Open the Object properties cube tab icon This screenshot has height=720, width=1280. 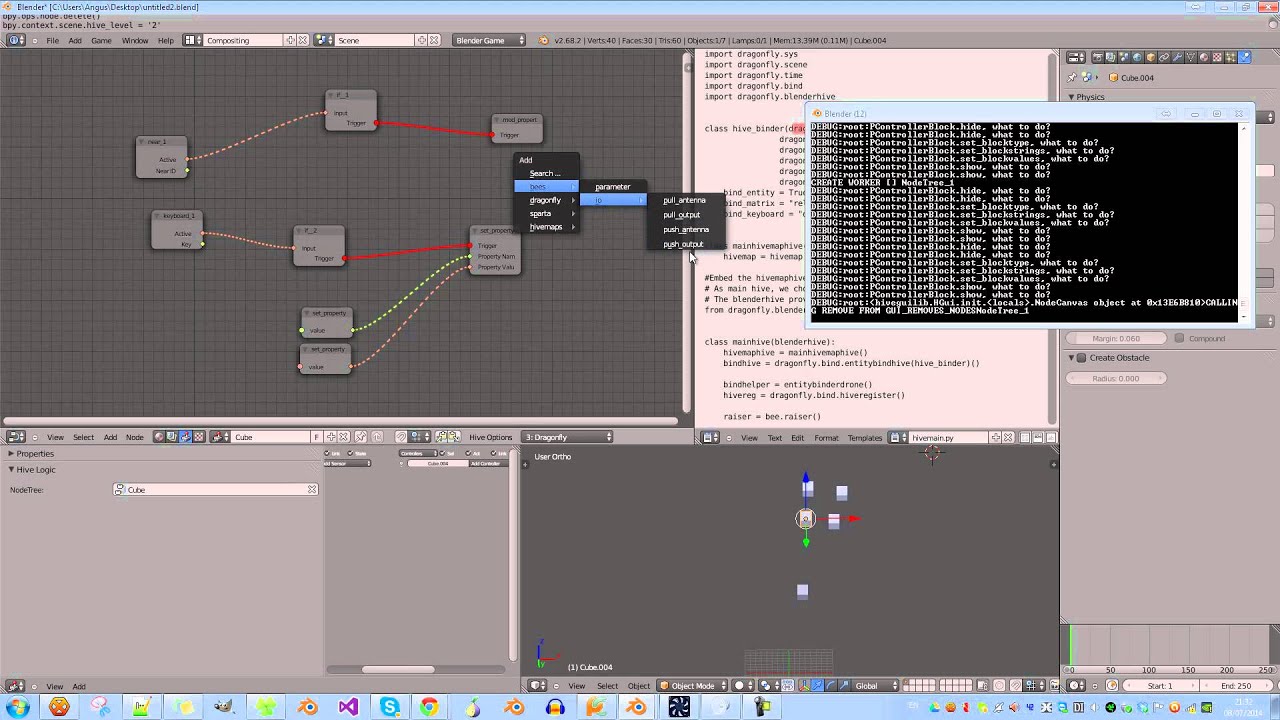(x=1151, y=57)
